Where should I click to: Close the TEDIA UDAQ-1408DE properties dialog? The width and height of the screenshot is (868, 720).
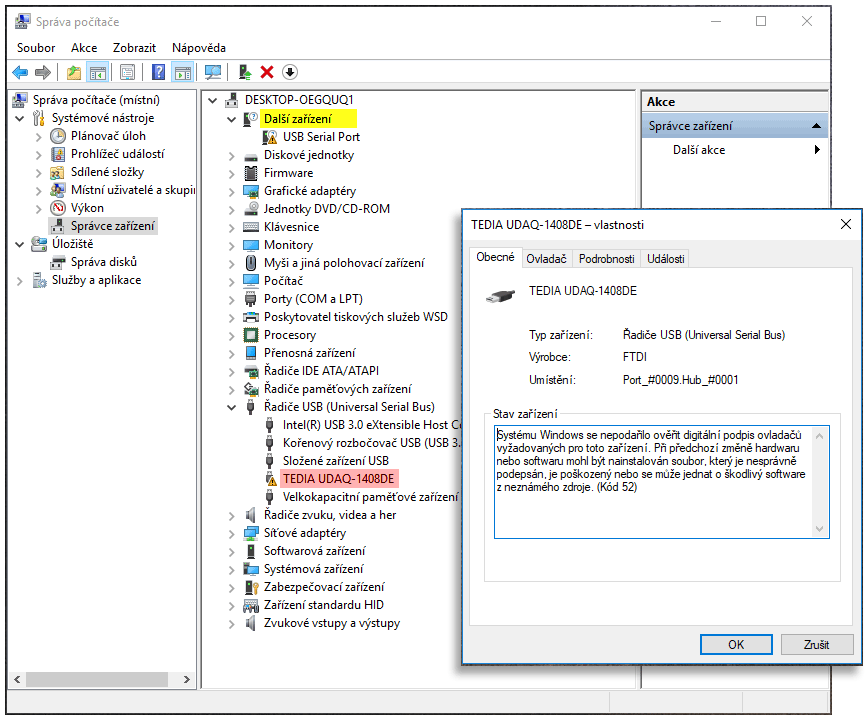pyautogui.click(x=846, y=224)
